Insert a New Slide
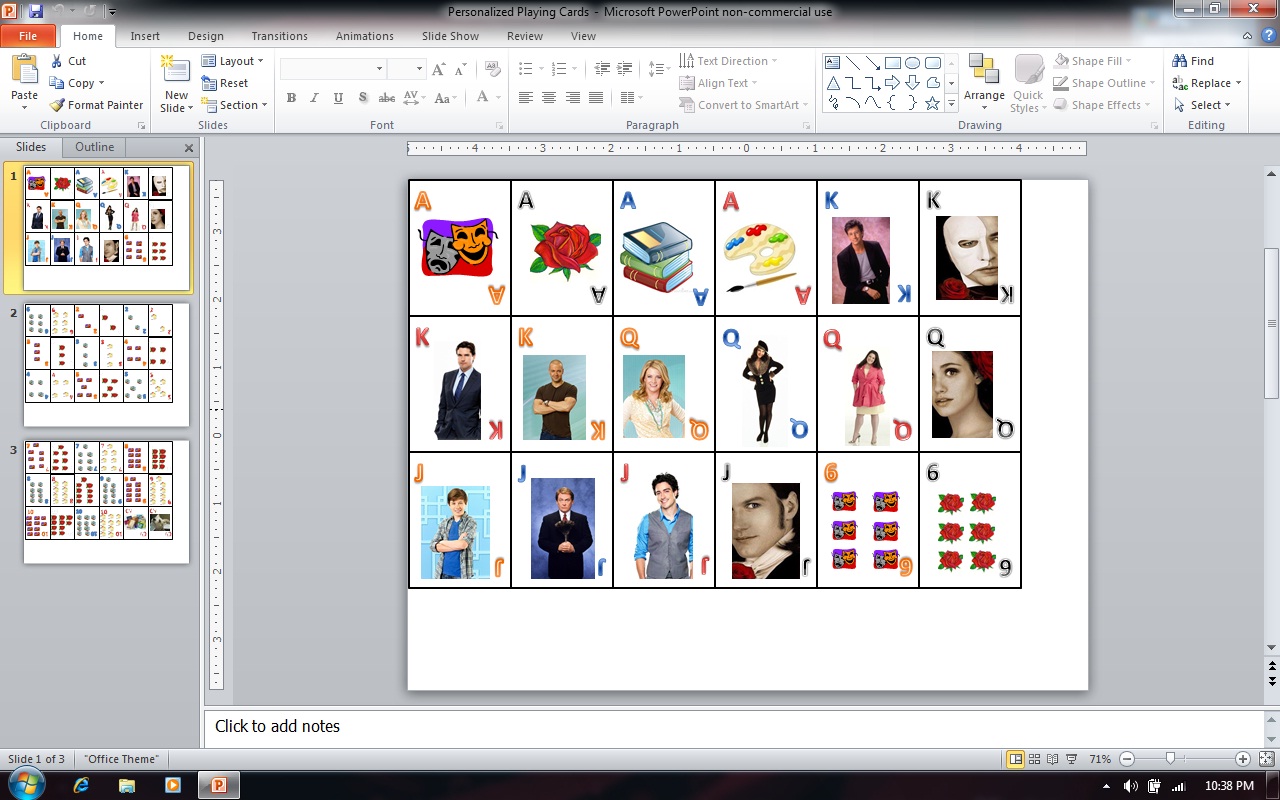Image resolution: width=1280 pixels, height=800 pixels. (x=176, y=85)
